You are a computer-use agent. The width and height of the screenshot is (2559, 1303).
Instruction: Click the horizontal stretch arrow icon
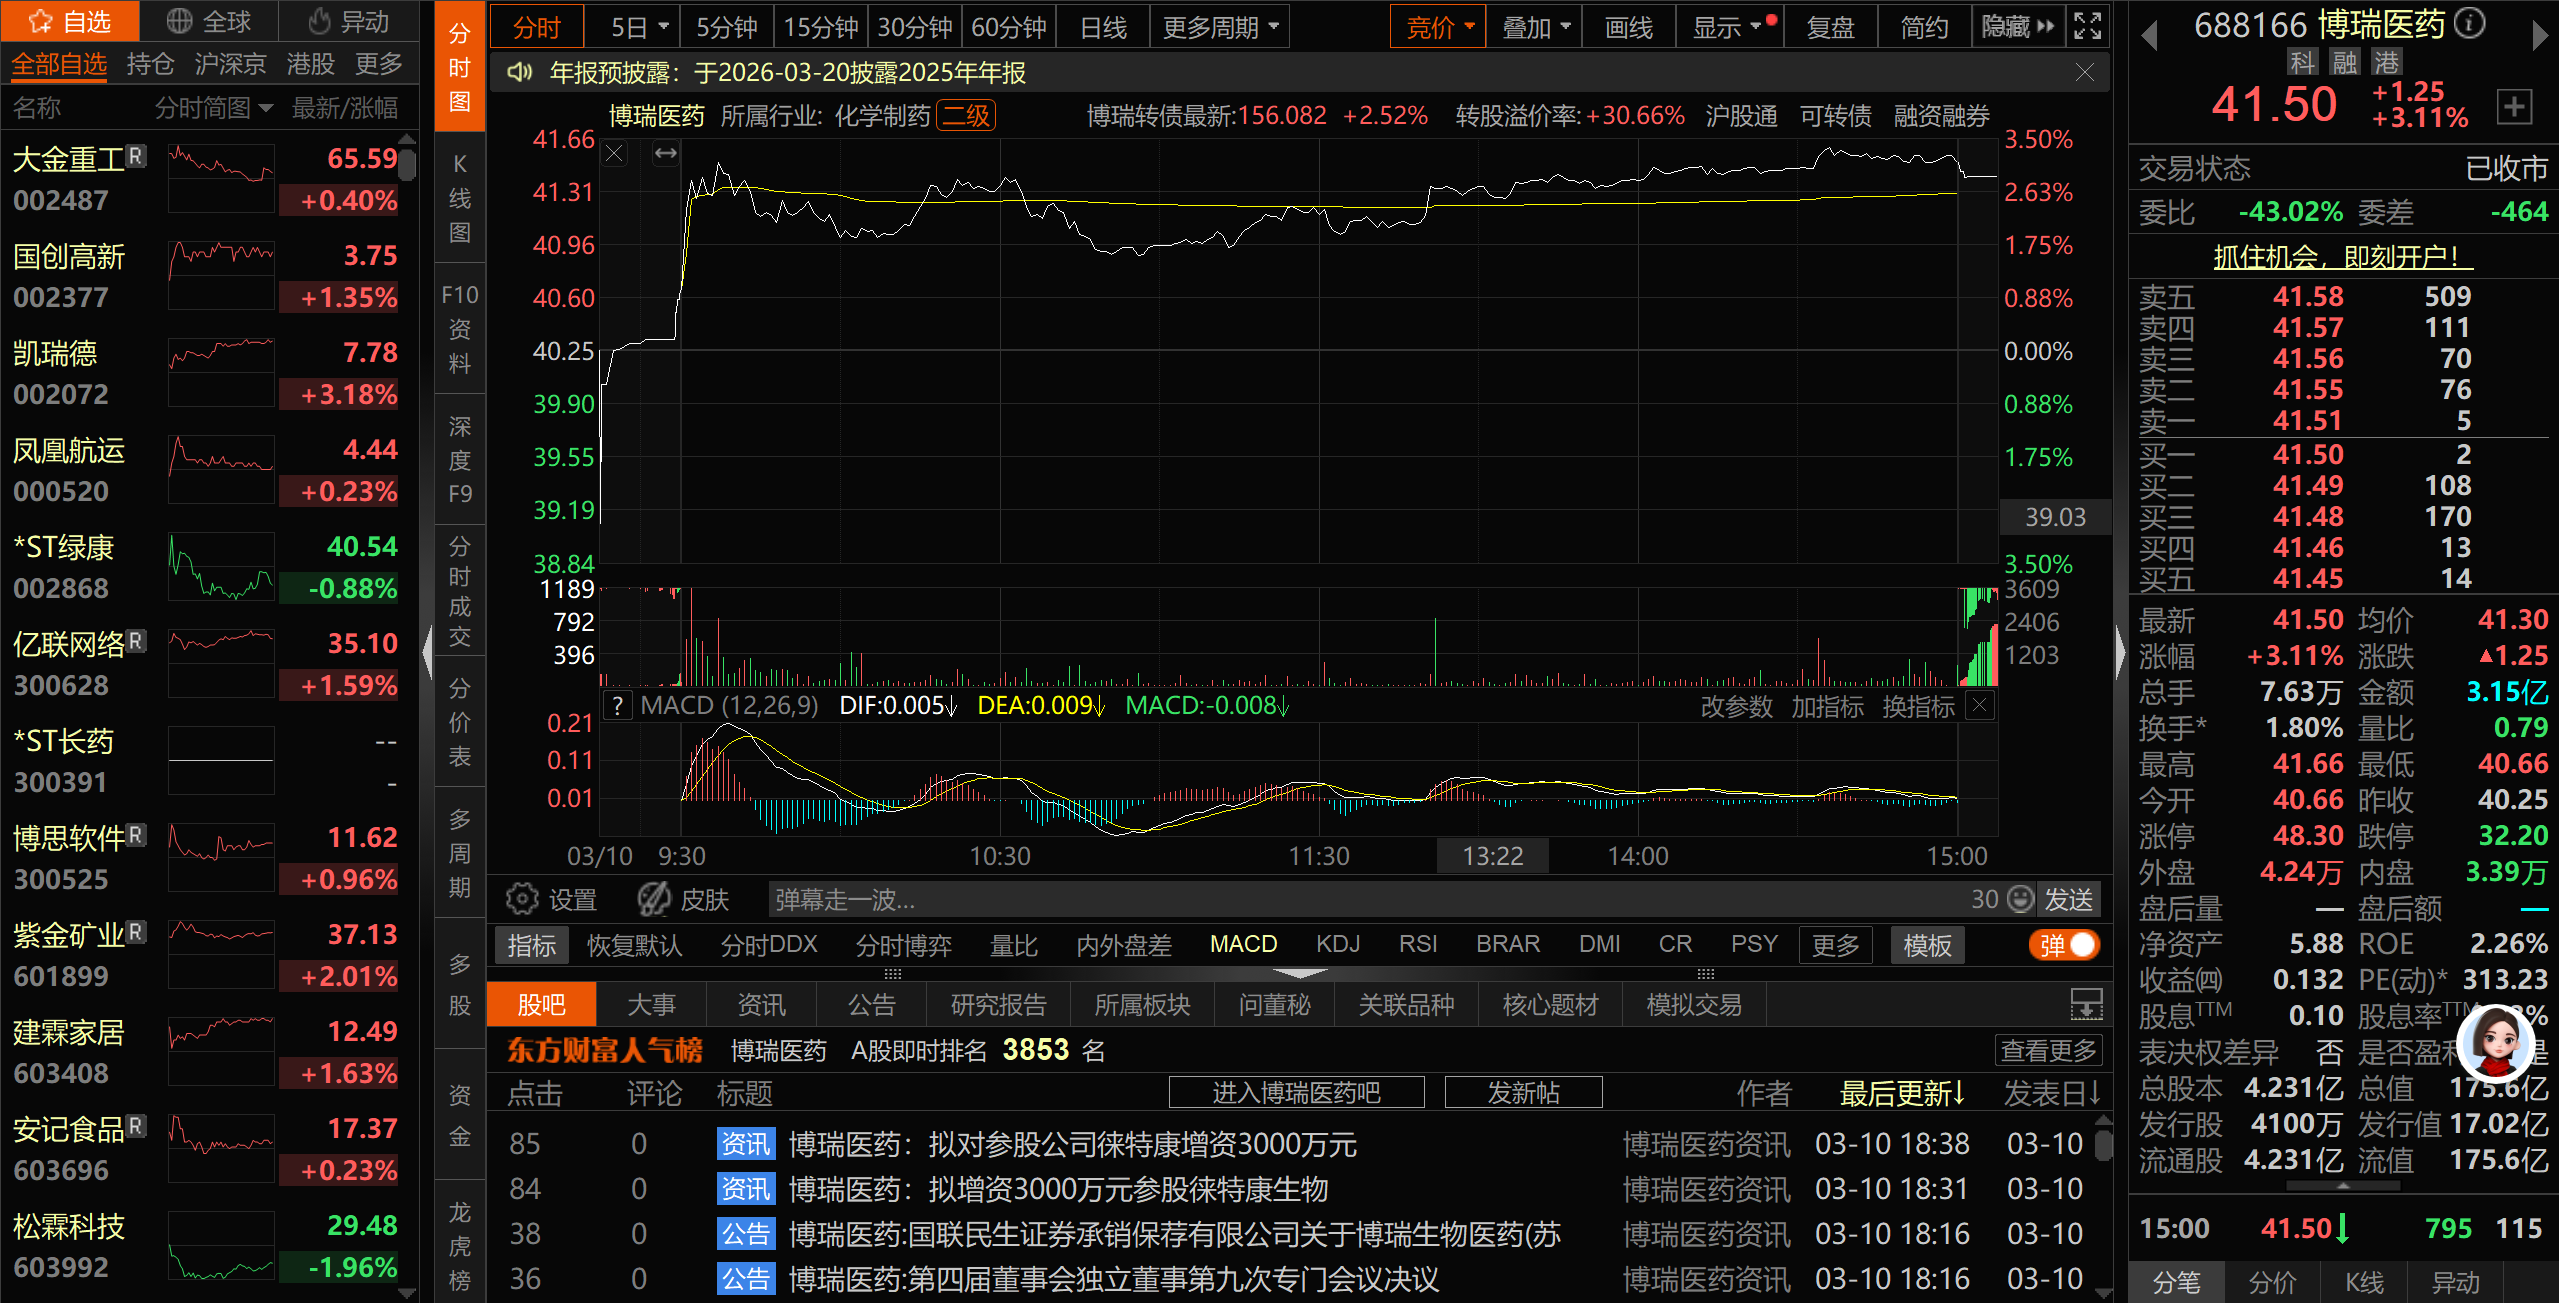[665, 153]
